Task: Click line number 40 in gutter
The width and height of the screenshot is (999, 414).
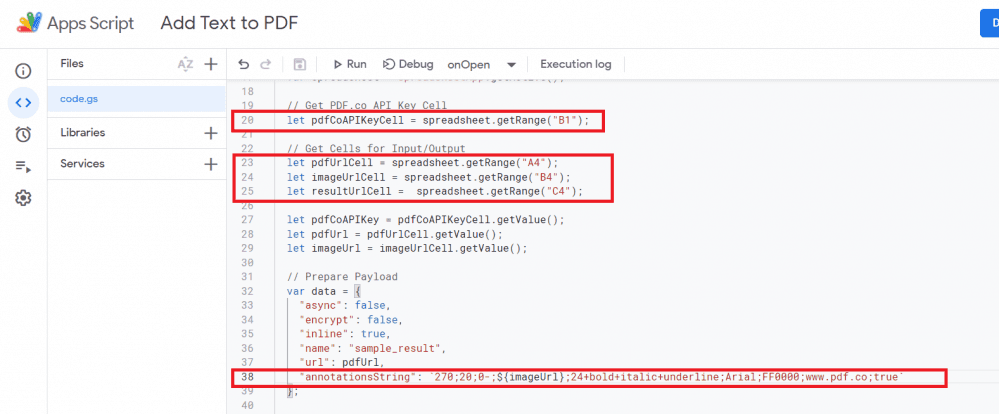Action: 248,405
